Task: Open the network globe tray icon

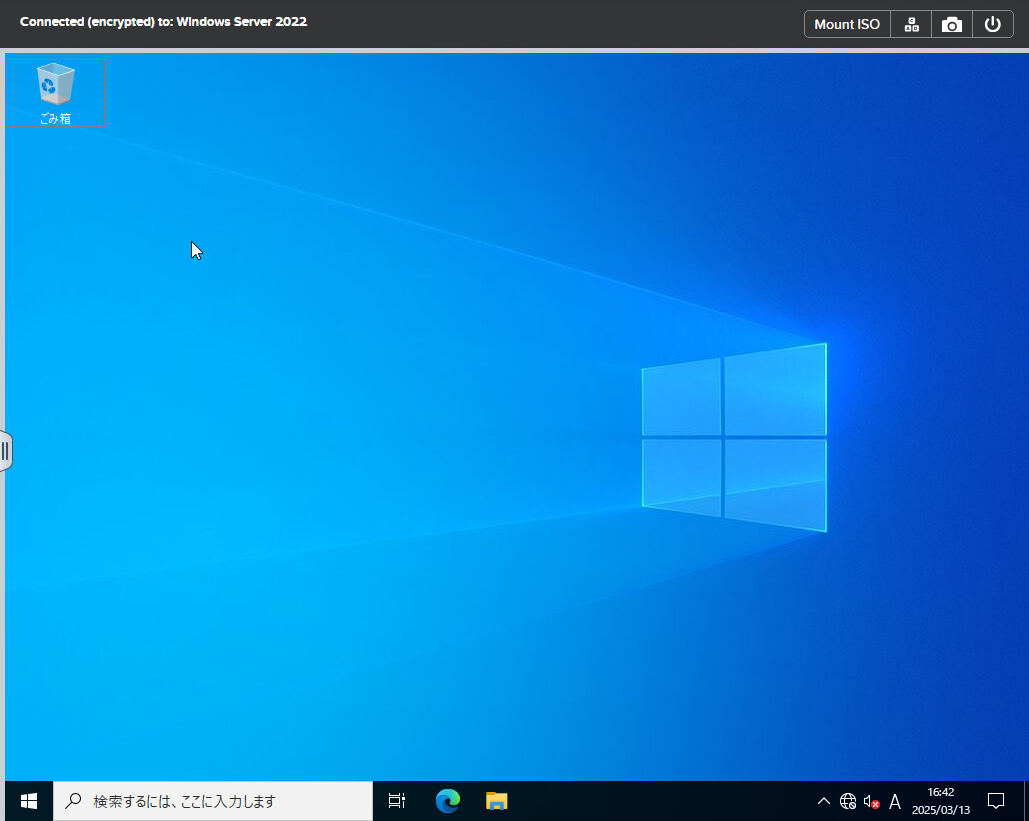Action: [847, 801]
